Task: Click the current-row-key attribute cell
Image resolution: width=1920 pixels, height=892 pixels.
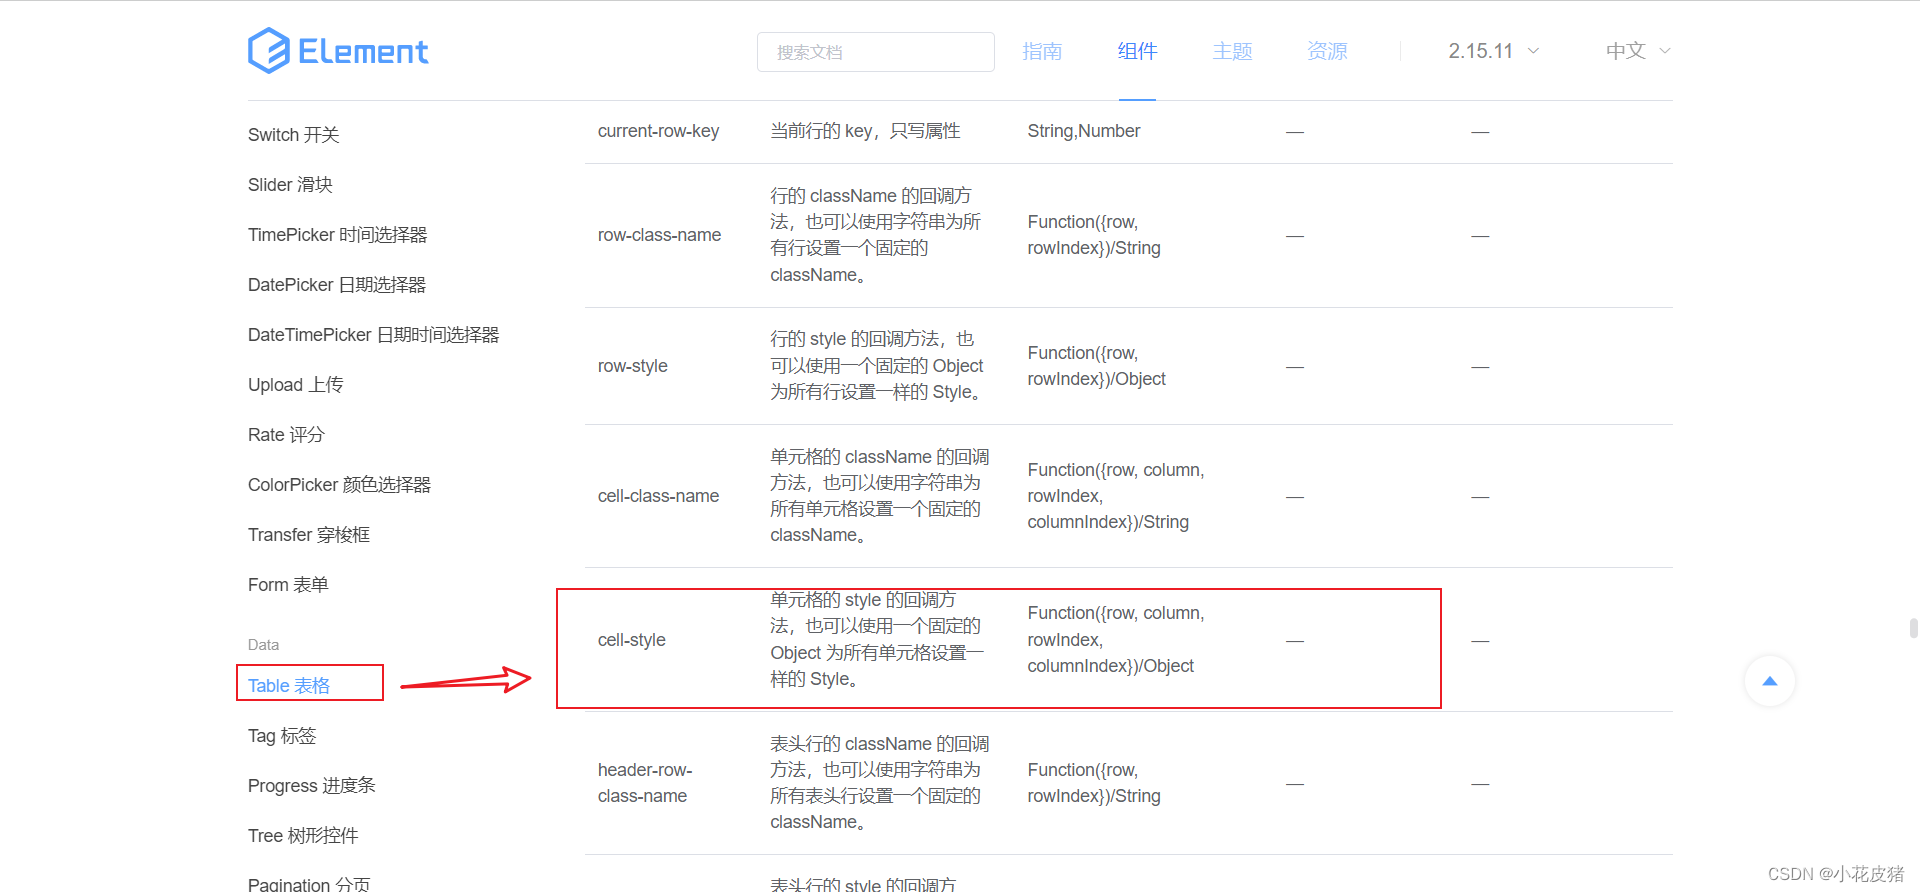Action: (658, 131)
